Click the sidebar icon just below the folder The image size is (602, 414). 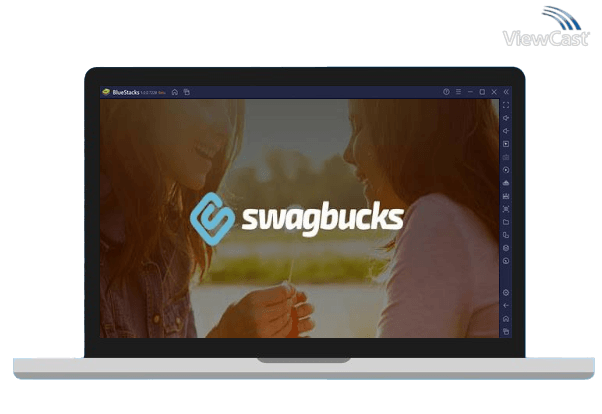tap(506, 235)
